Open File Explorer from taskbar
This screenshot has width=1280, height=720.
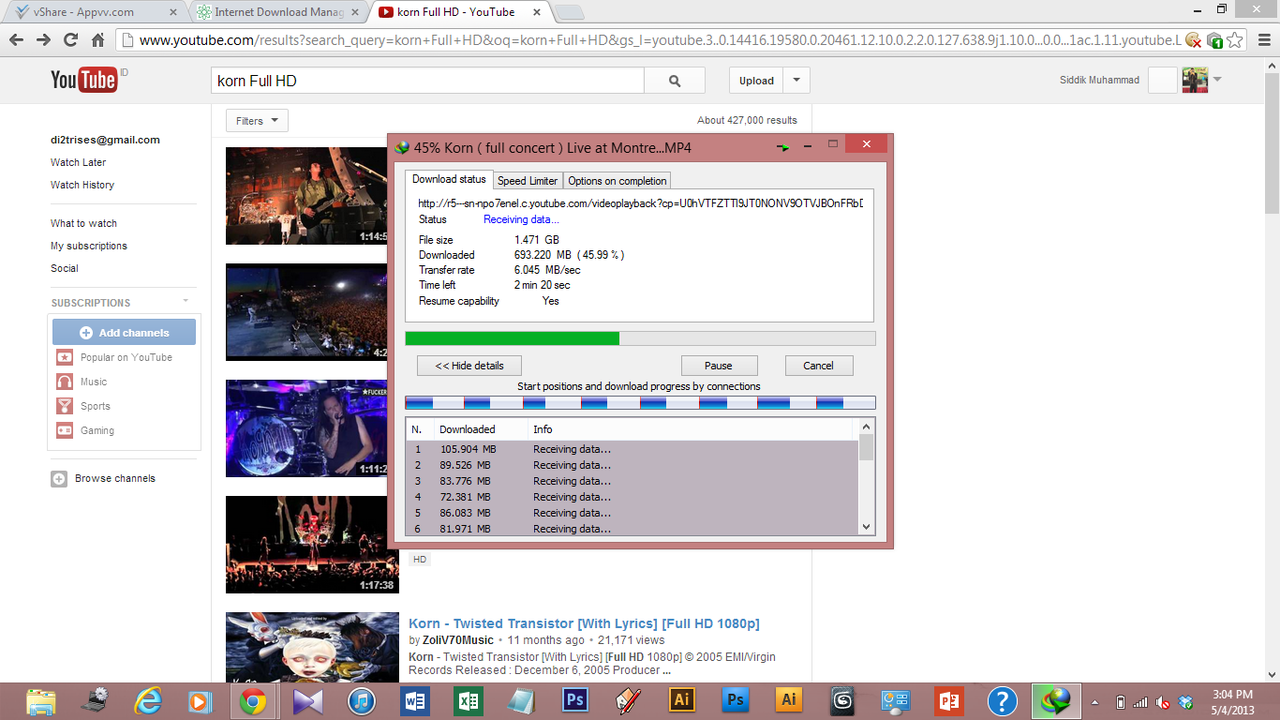[x=41, y=700]
